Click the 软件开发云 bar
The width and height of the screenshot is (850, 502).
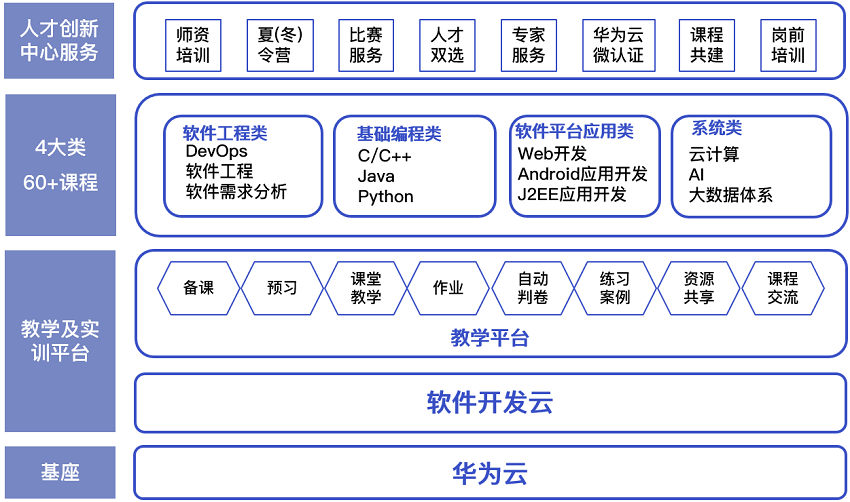491,403
